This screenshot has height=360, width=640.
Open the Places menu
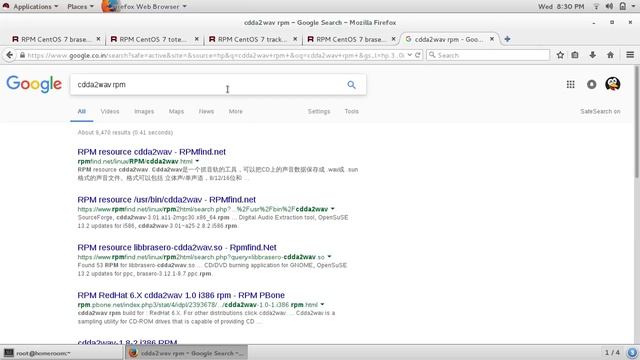click(80, 7)
